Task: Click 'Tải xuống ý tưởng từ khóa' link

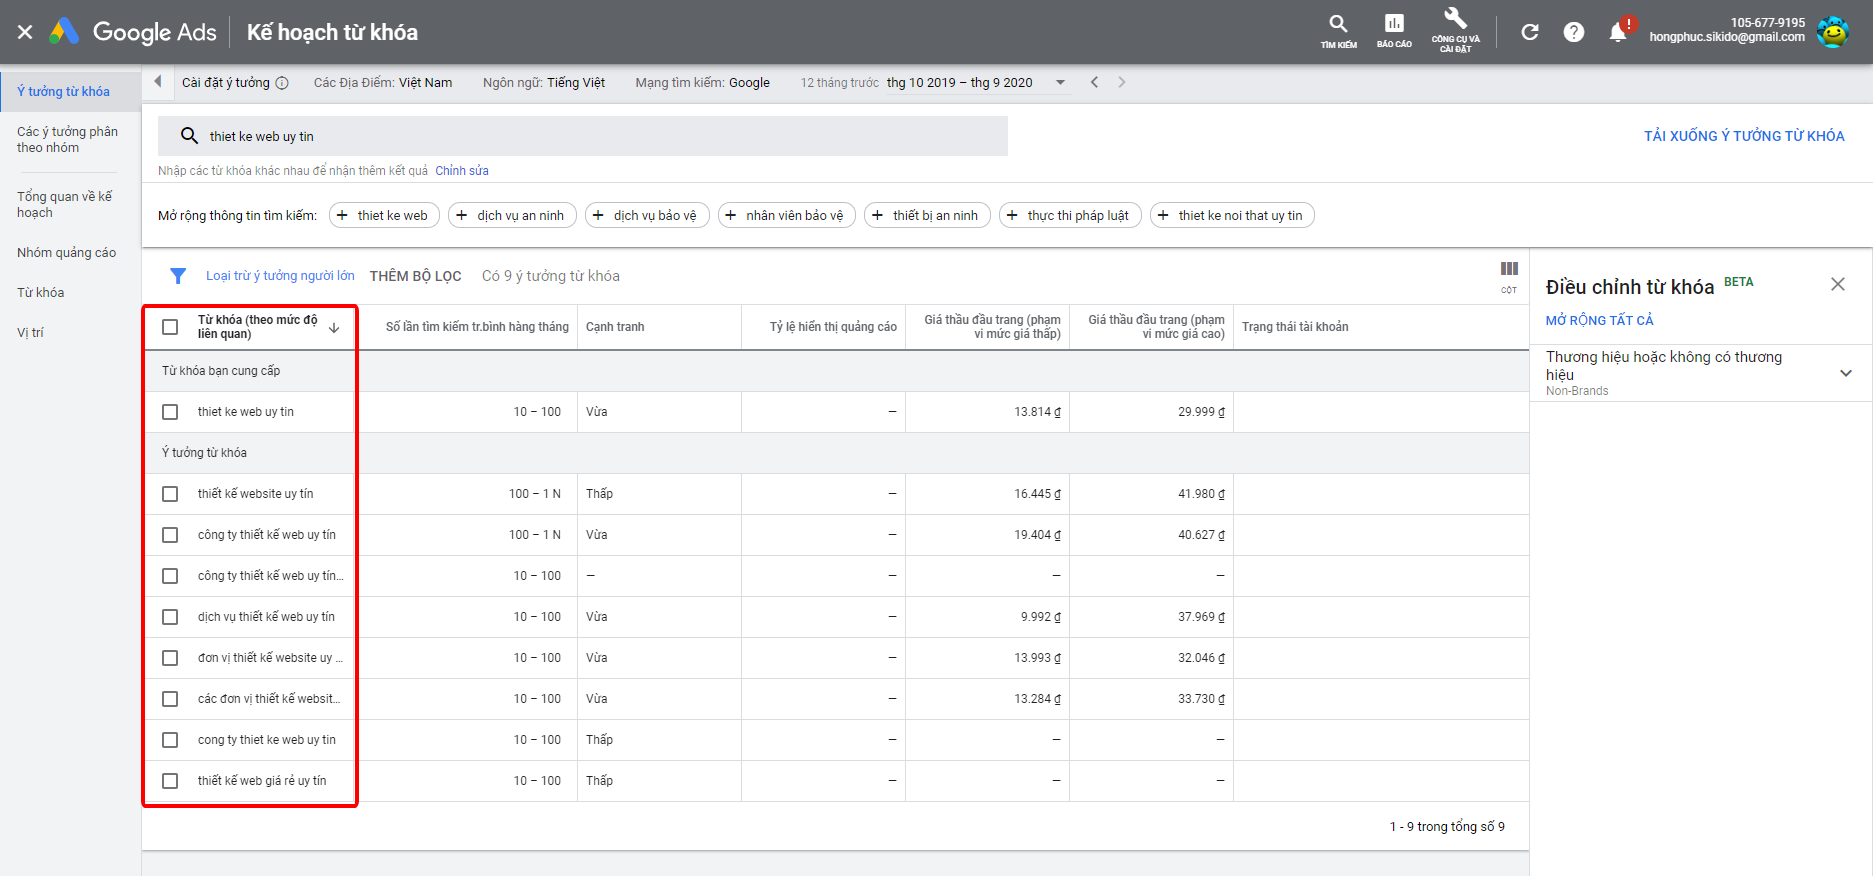Action: 1744,136
